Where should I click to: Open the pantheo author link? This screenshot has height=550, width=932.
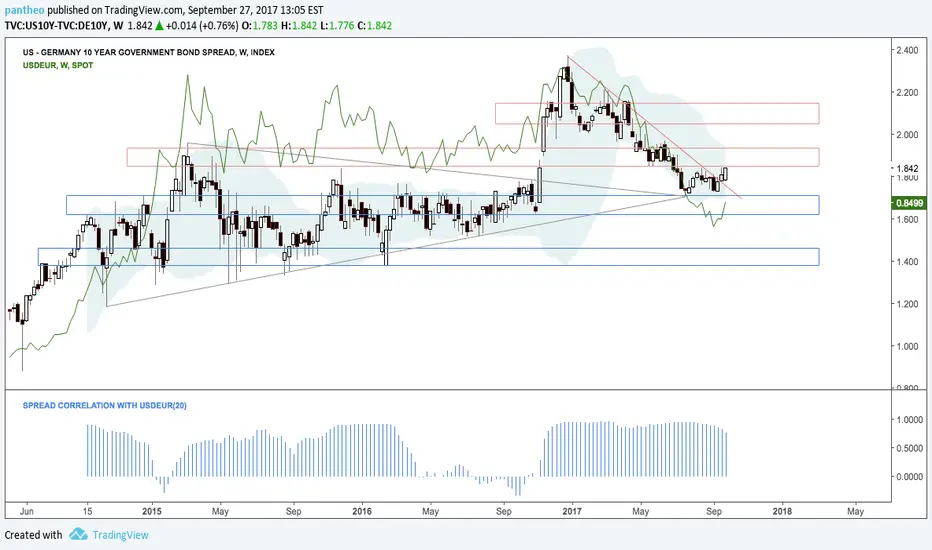coord(24,10)
